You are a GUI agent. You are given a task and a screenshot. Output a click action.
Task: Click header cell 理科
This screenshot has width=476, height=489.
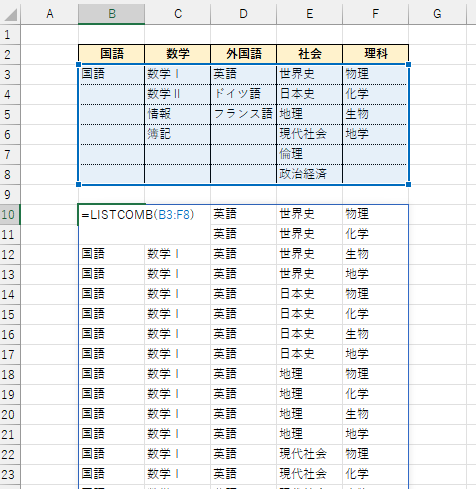tap(376, 54)
